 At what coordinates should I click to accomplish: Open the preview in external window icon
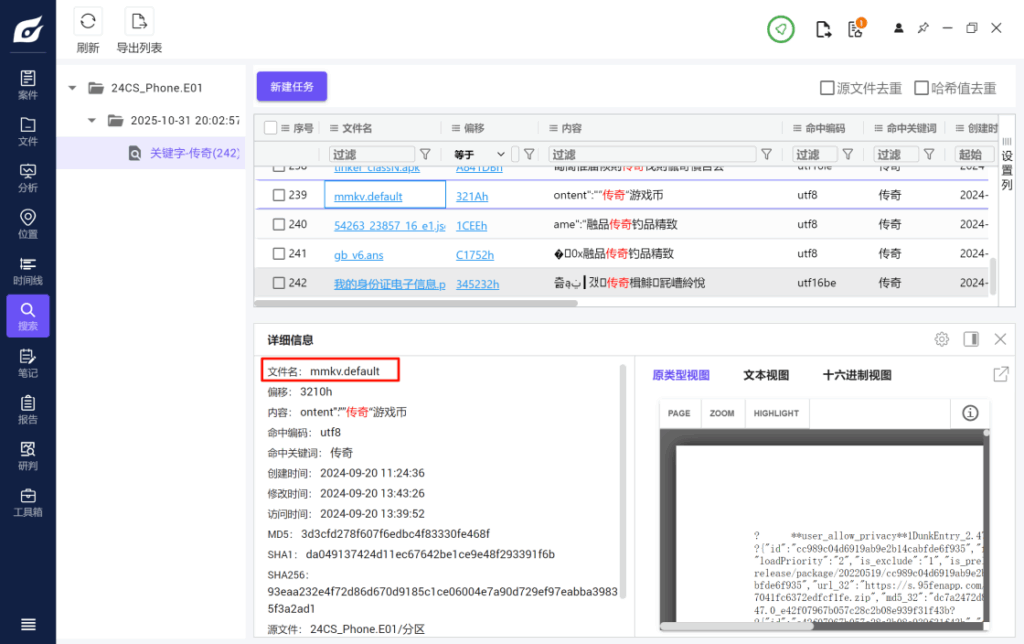[x=1000, y=374]
